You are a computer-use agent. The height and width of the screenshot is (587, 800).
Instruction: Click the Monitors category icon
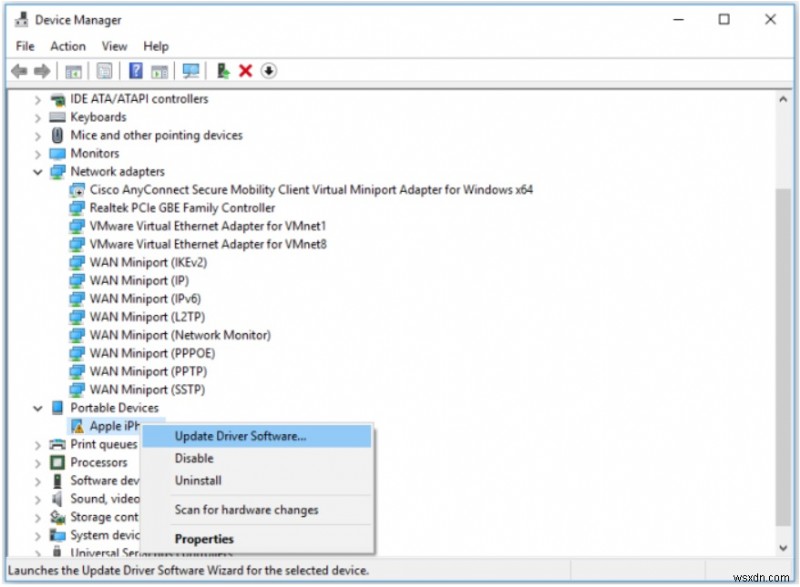58,154
